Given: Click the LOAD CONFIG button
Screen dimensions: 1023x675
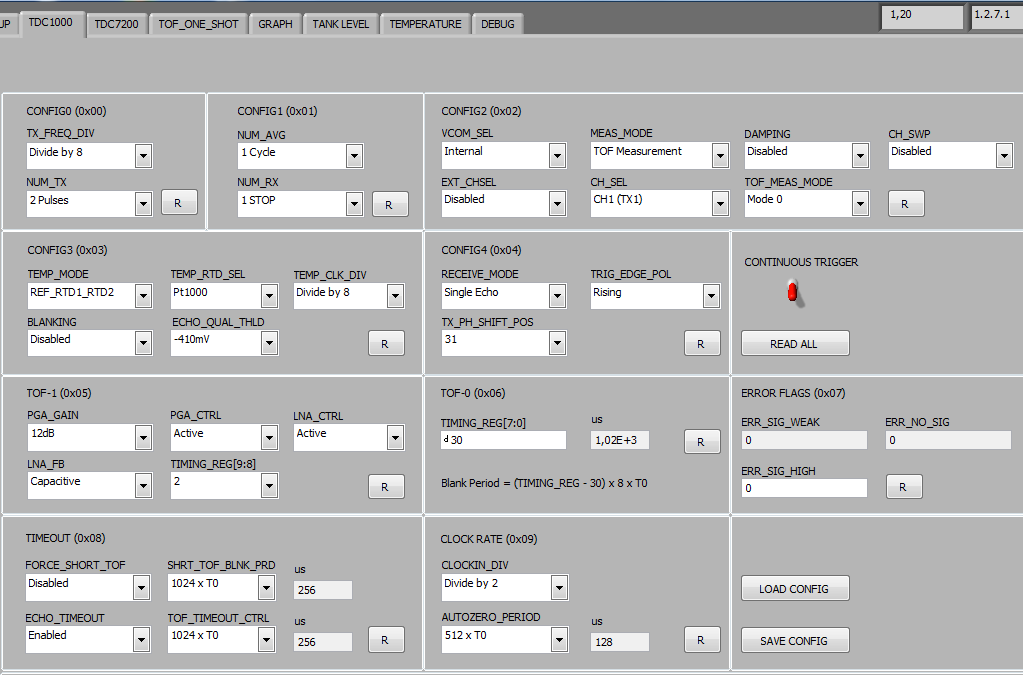Looking at the screenshot, I should tap(795, 588).
